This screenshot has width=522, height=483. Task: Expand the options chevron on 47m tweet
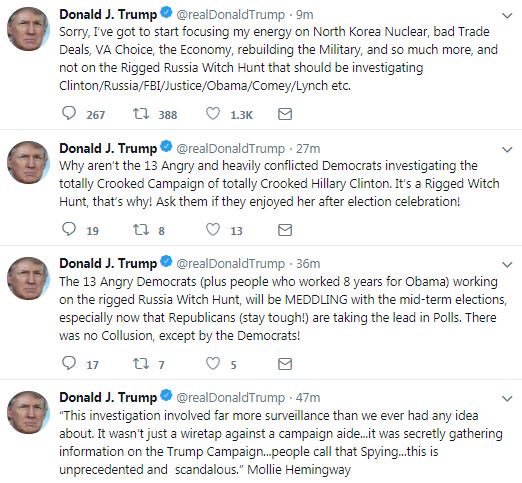(507, 398)
